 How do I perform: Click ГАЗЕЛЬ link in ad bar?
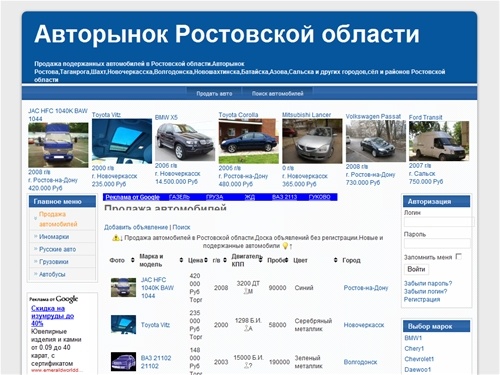(179, 197)
